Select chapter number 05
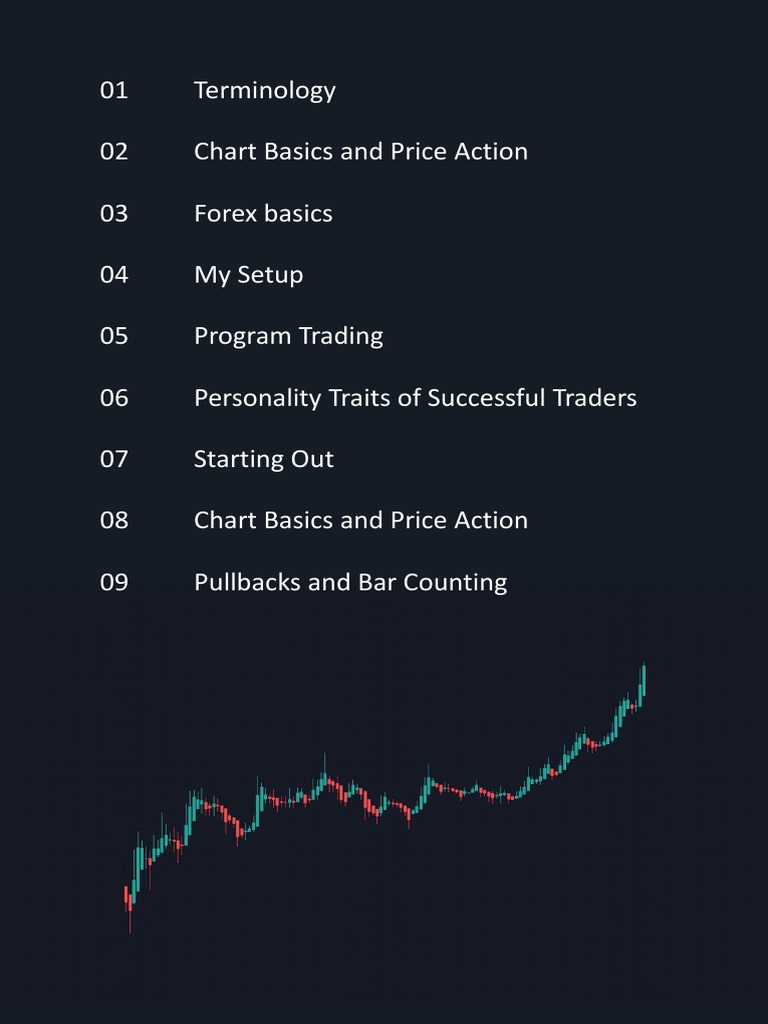The image size is (768, 1024). point(114,336)
